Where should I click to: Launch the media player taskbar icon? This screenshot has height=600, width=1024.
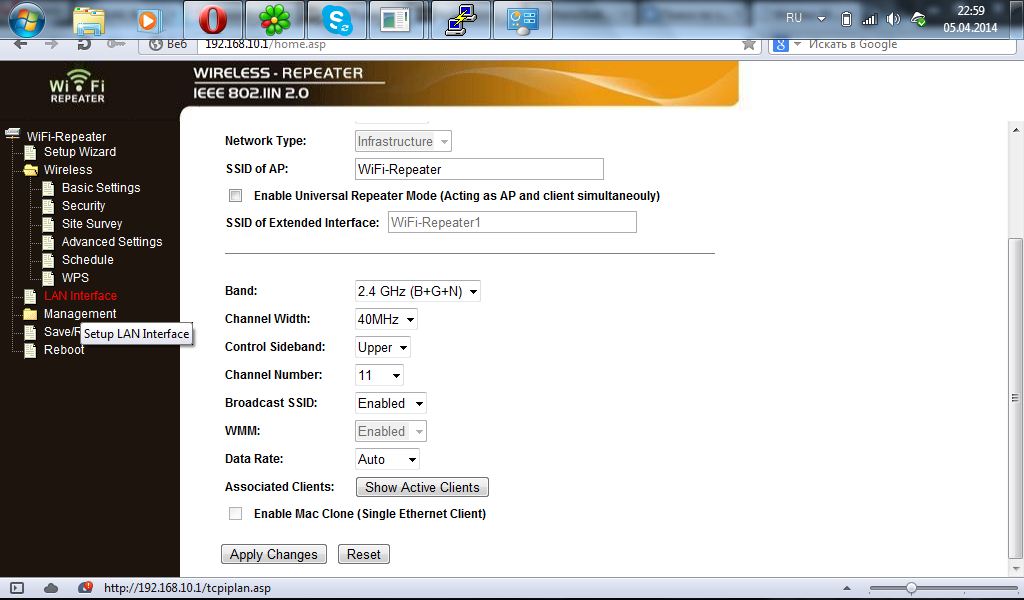[x=148, y=21]
